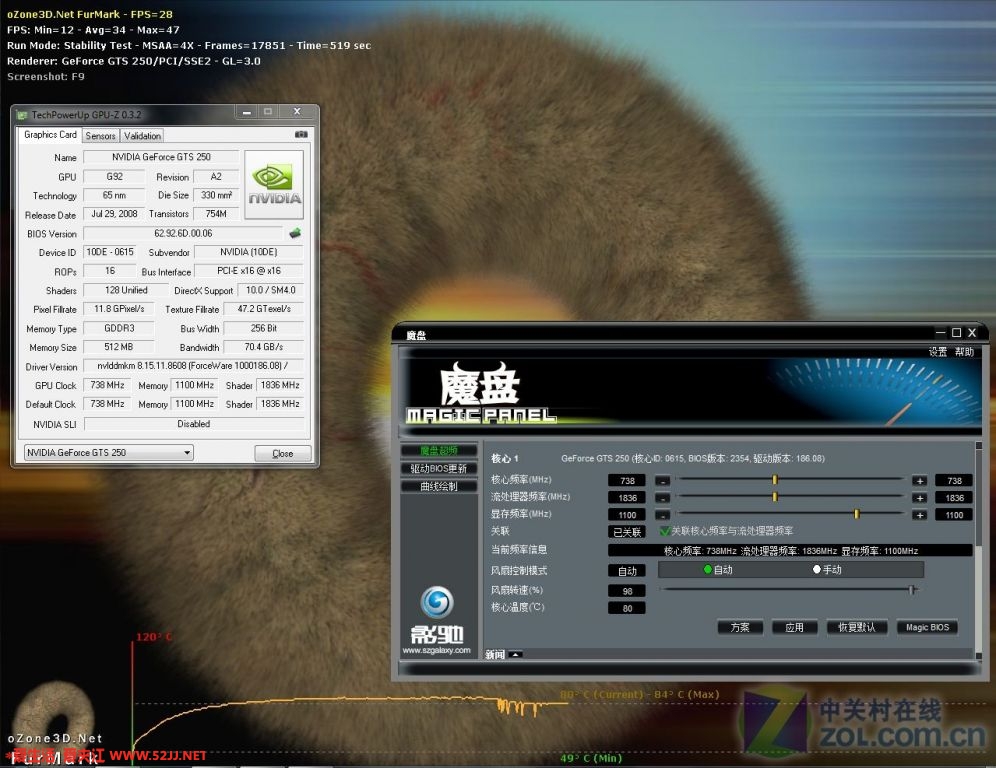This screenshot has width=996, height=768.
Task: Click the 应用 button
Action: pos(794,627)
